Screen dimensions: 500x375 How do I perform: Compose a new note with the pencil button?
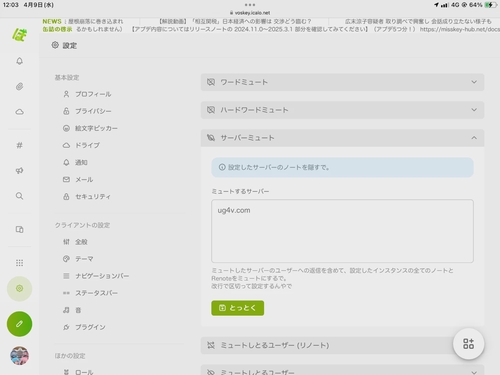(19, 324)
